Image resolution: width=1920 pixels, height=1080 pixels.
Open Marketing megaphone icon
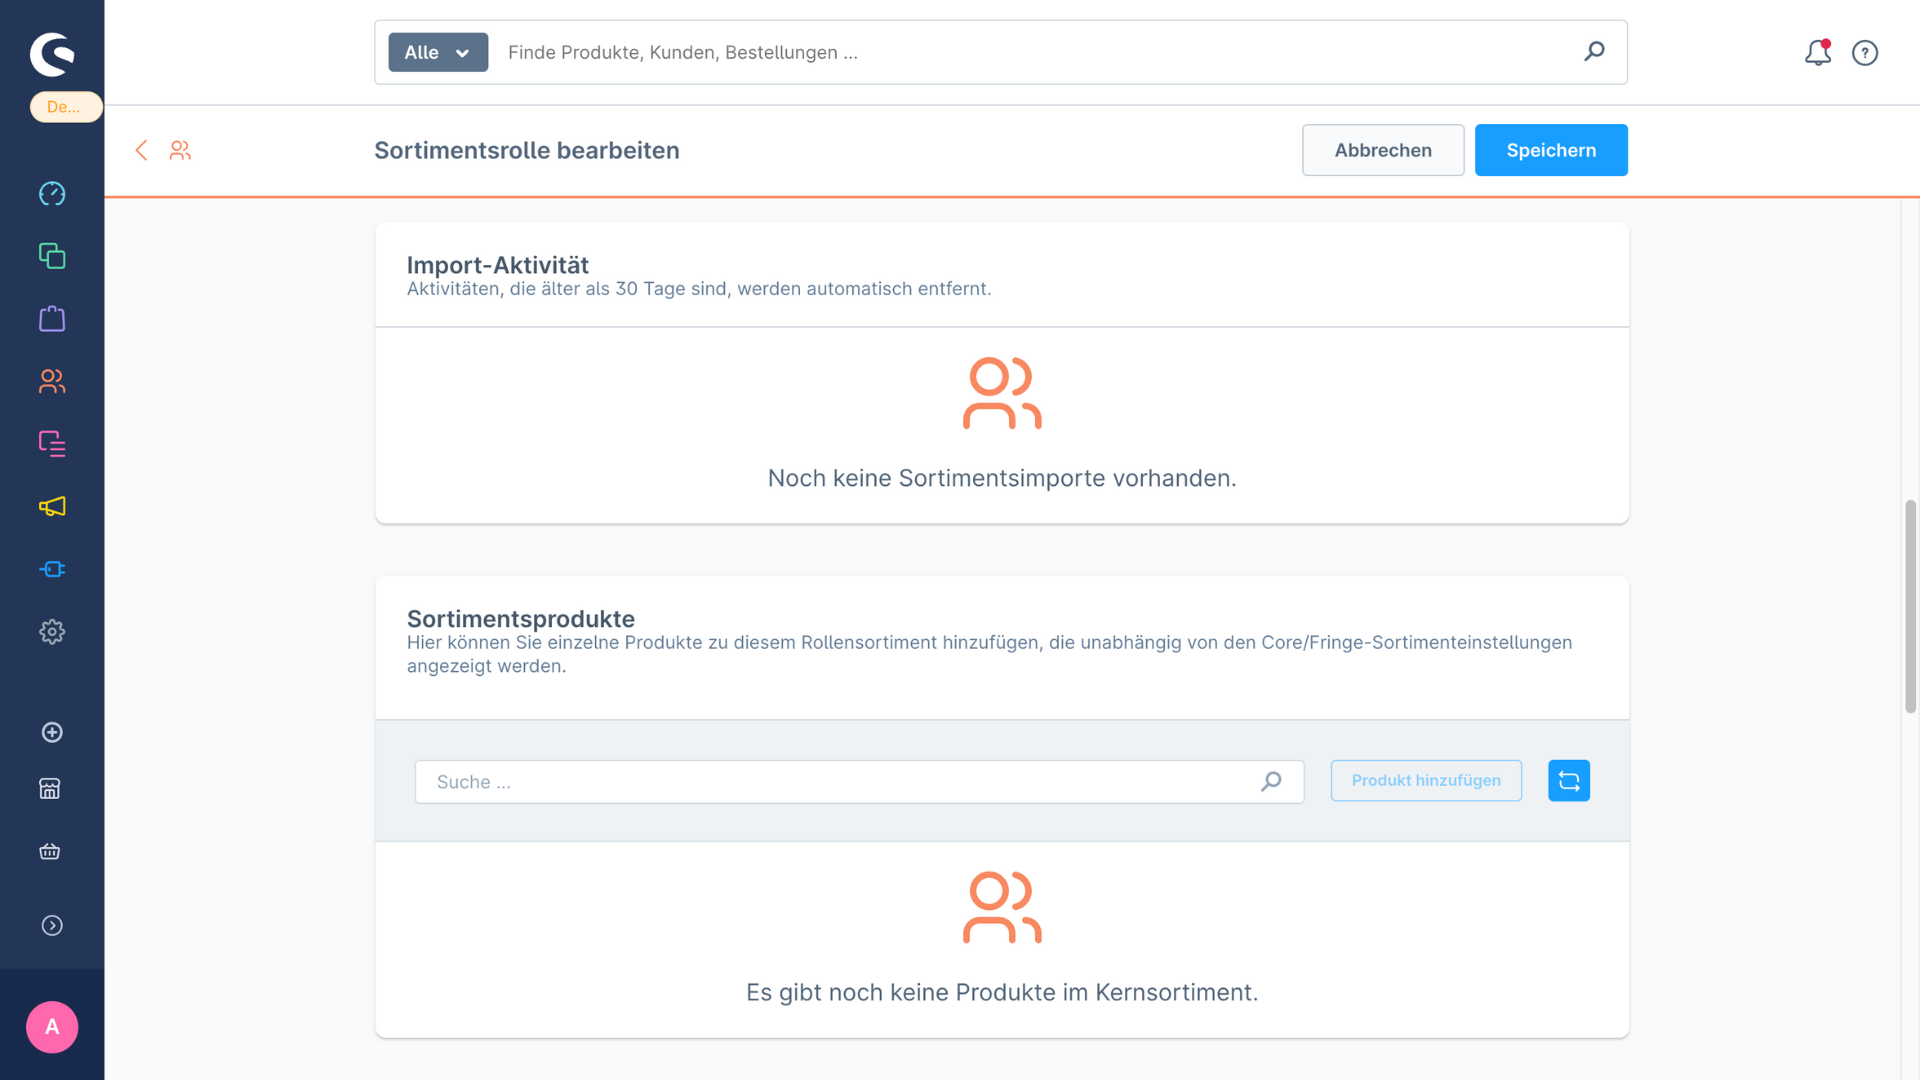coord(52,506)
